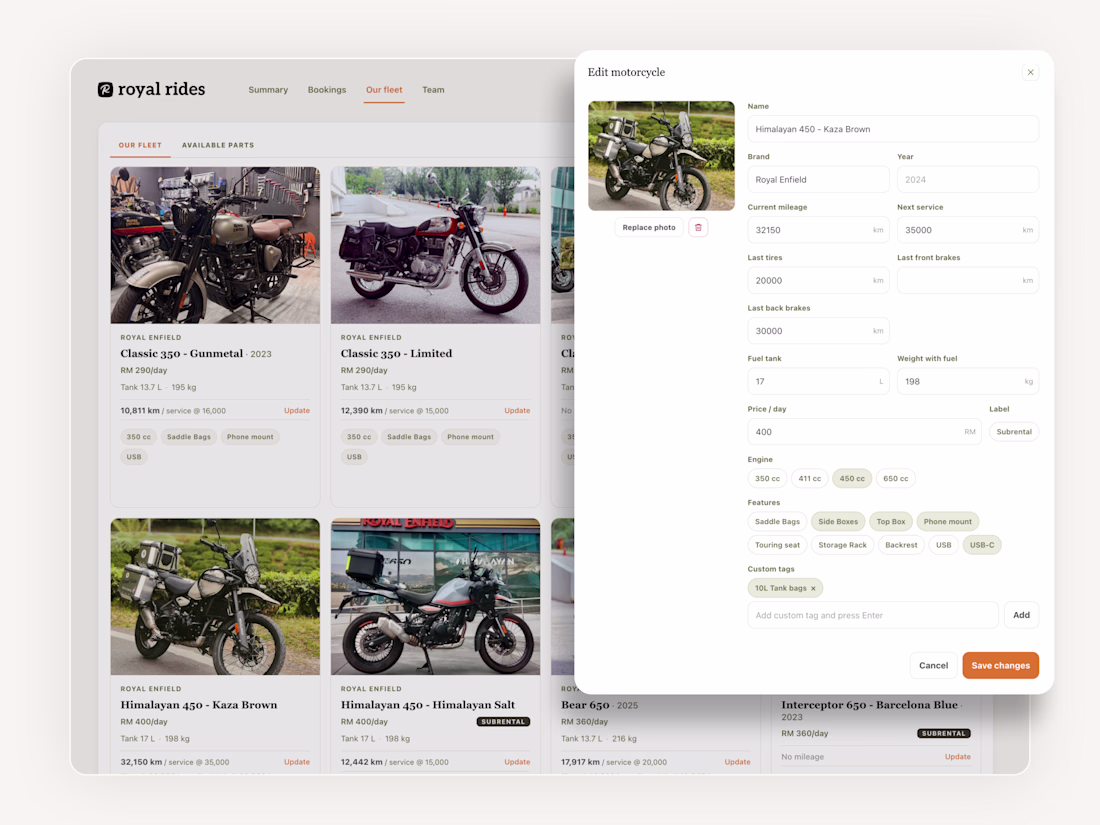Click the Save changes button

[1000, 666]
